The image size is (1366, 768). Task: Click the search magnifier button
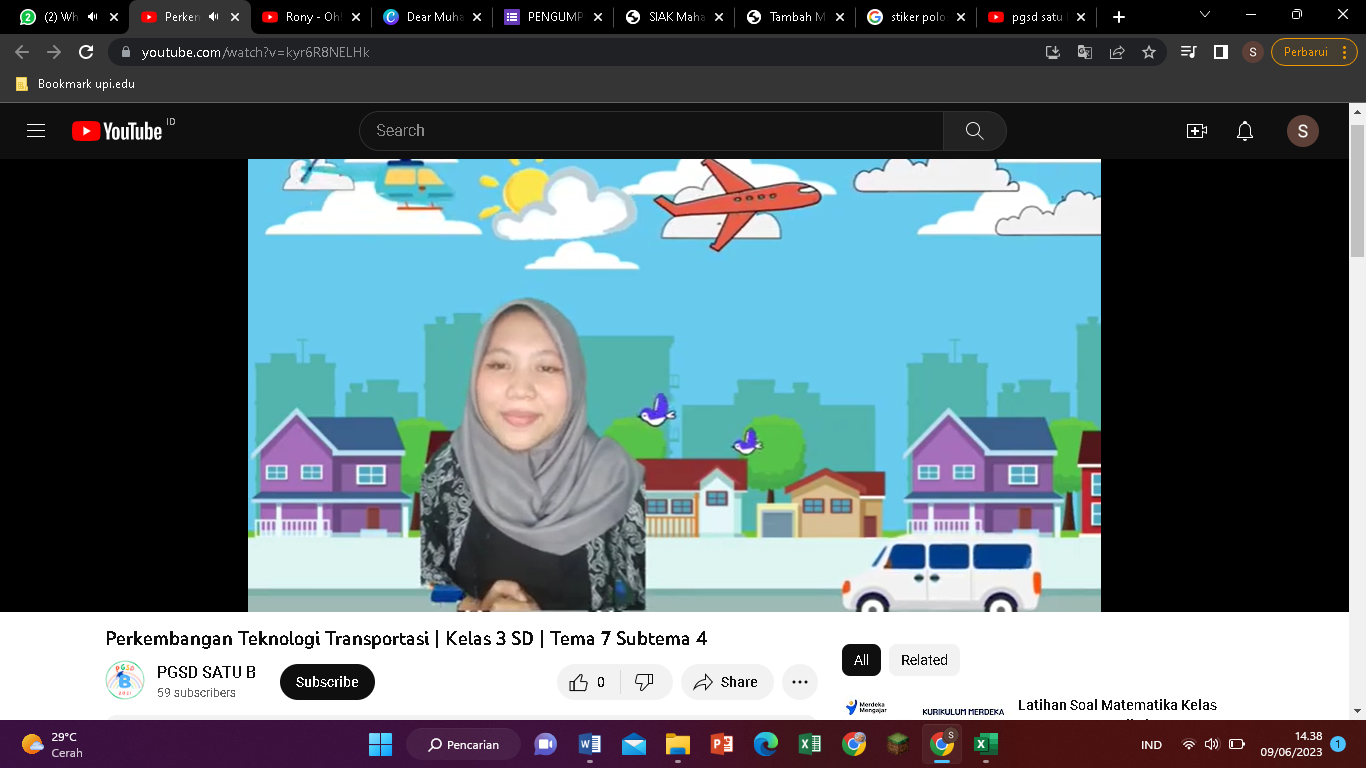(x=974, y=131)
